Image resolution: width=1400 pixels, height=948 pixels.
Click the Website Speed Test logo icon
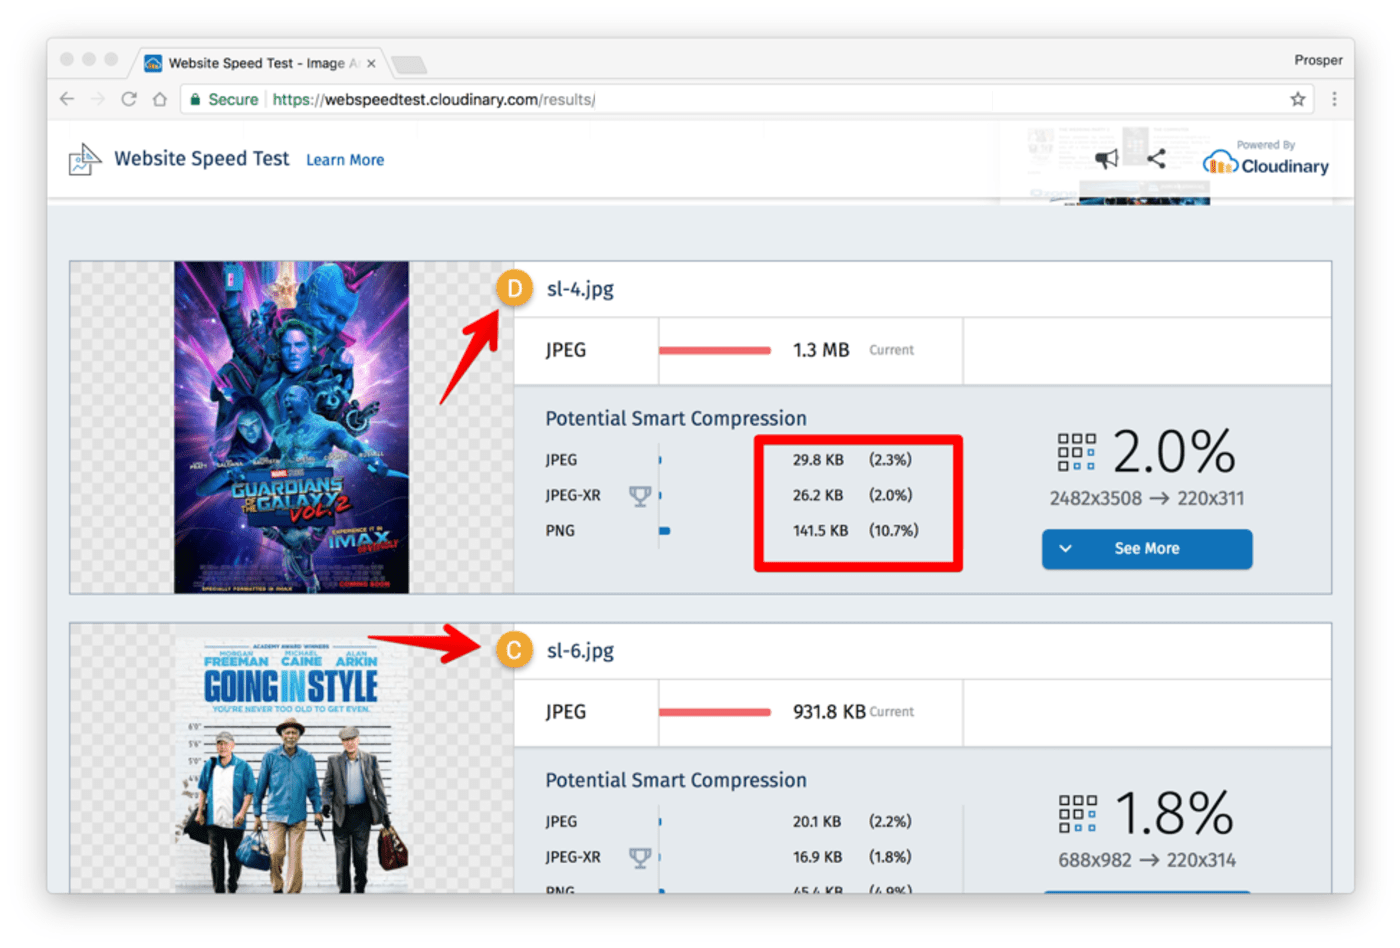coord(85,160)
